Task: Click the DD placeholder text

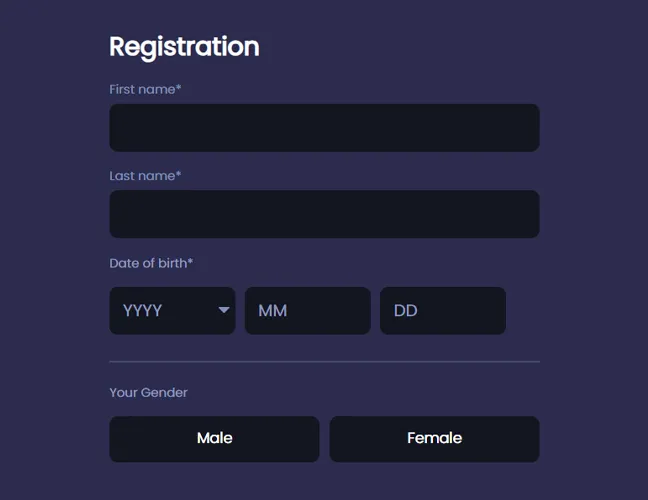Action: 405,311
